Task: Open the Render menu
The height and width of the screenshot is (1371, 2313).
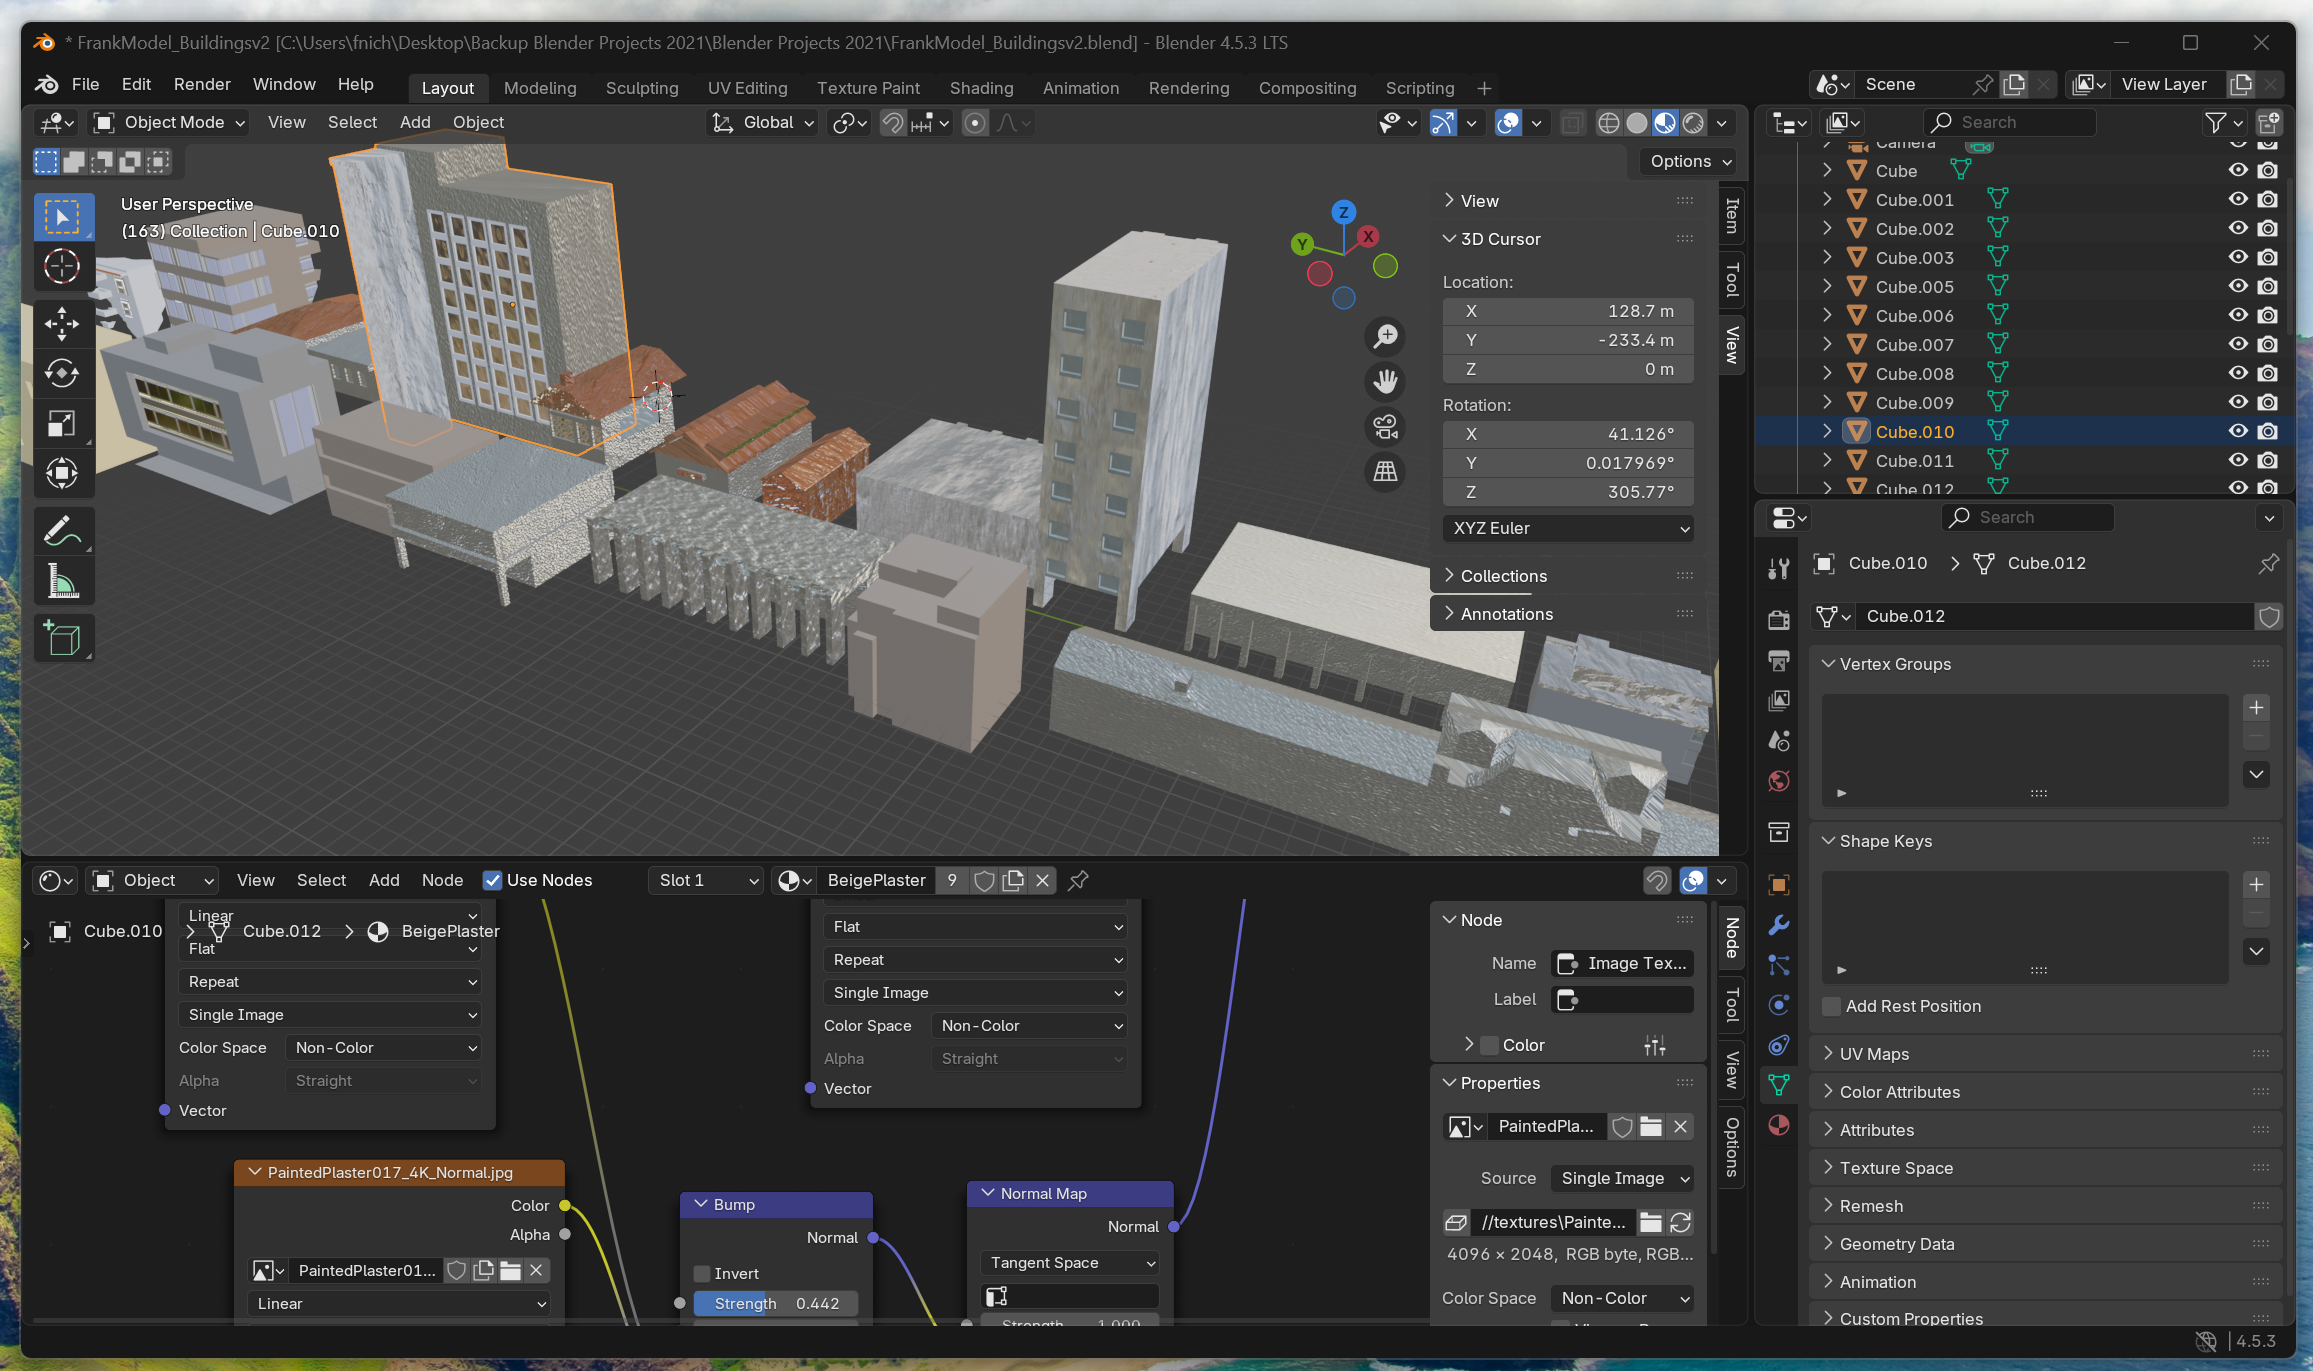Action: click(202, 84)
